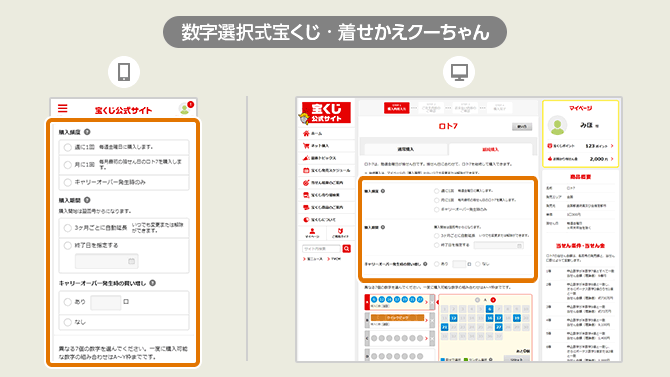Select desktop 週に1回 radio option
This screenshot has width=670, height=377.
click(x=436, y=191)
